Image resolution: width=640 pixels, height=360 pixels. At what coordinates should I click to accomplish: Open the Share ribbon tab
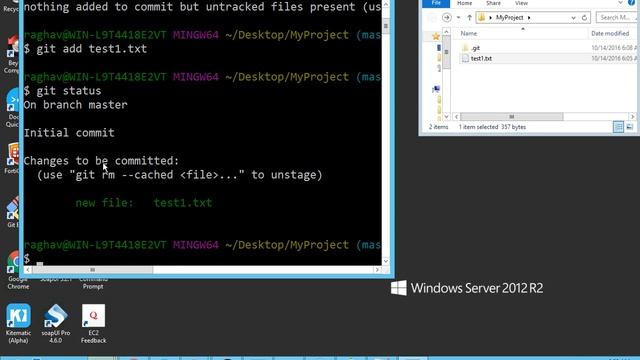[x=493, y=3]
